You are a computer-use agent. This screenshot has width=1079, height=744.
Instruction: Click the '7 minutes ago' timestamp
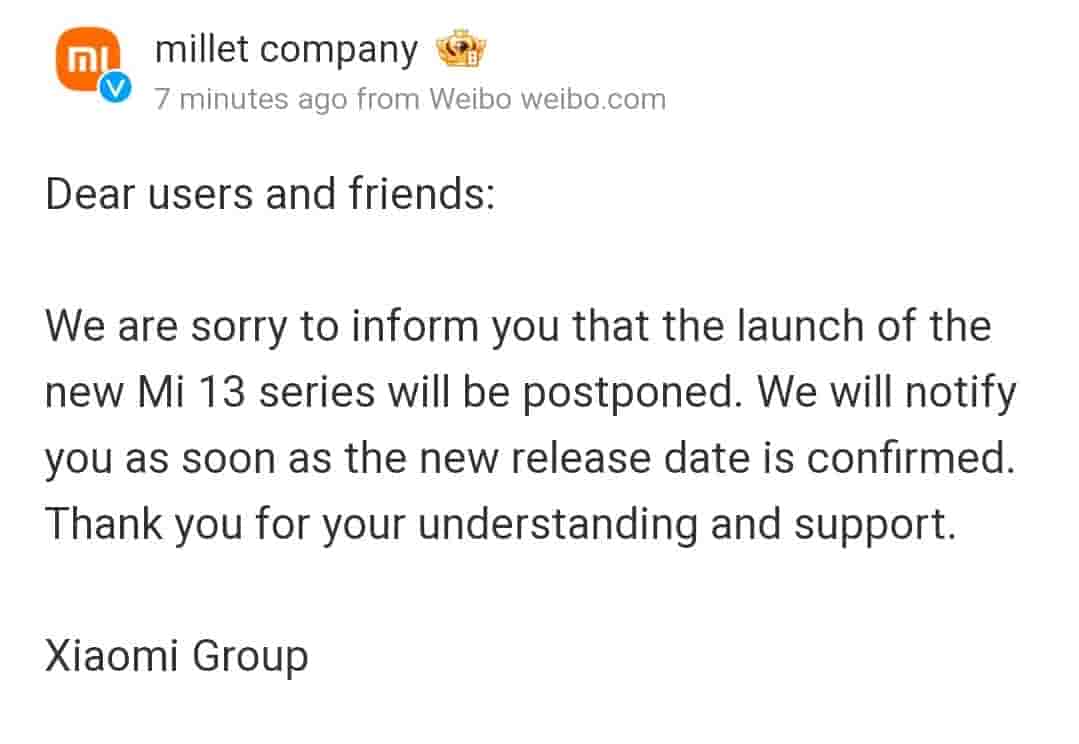(251, 99)
